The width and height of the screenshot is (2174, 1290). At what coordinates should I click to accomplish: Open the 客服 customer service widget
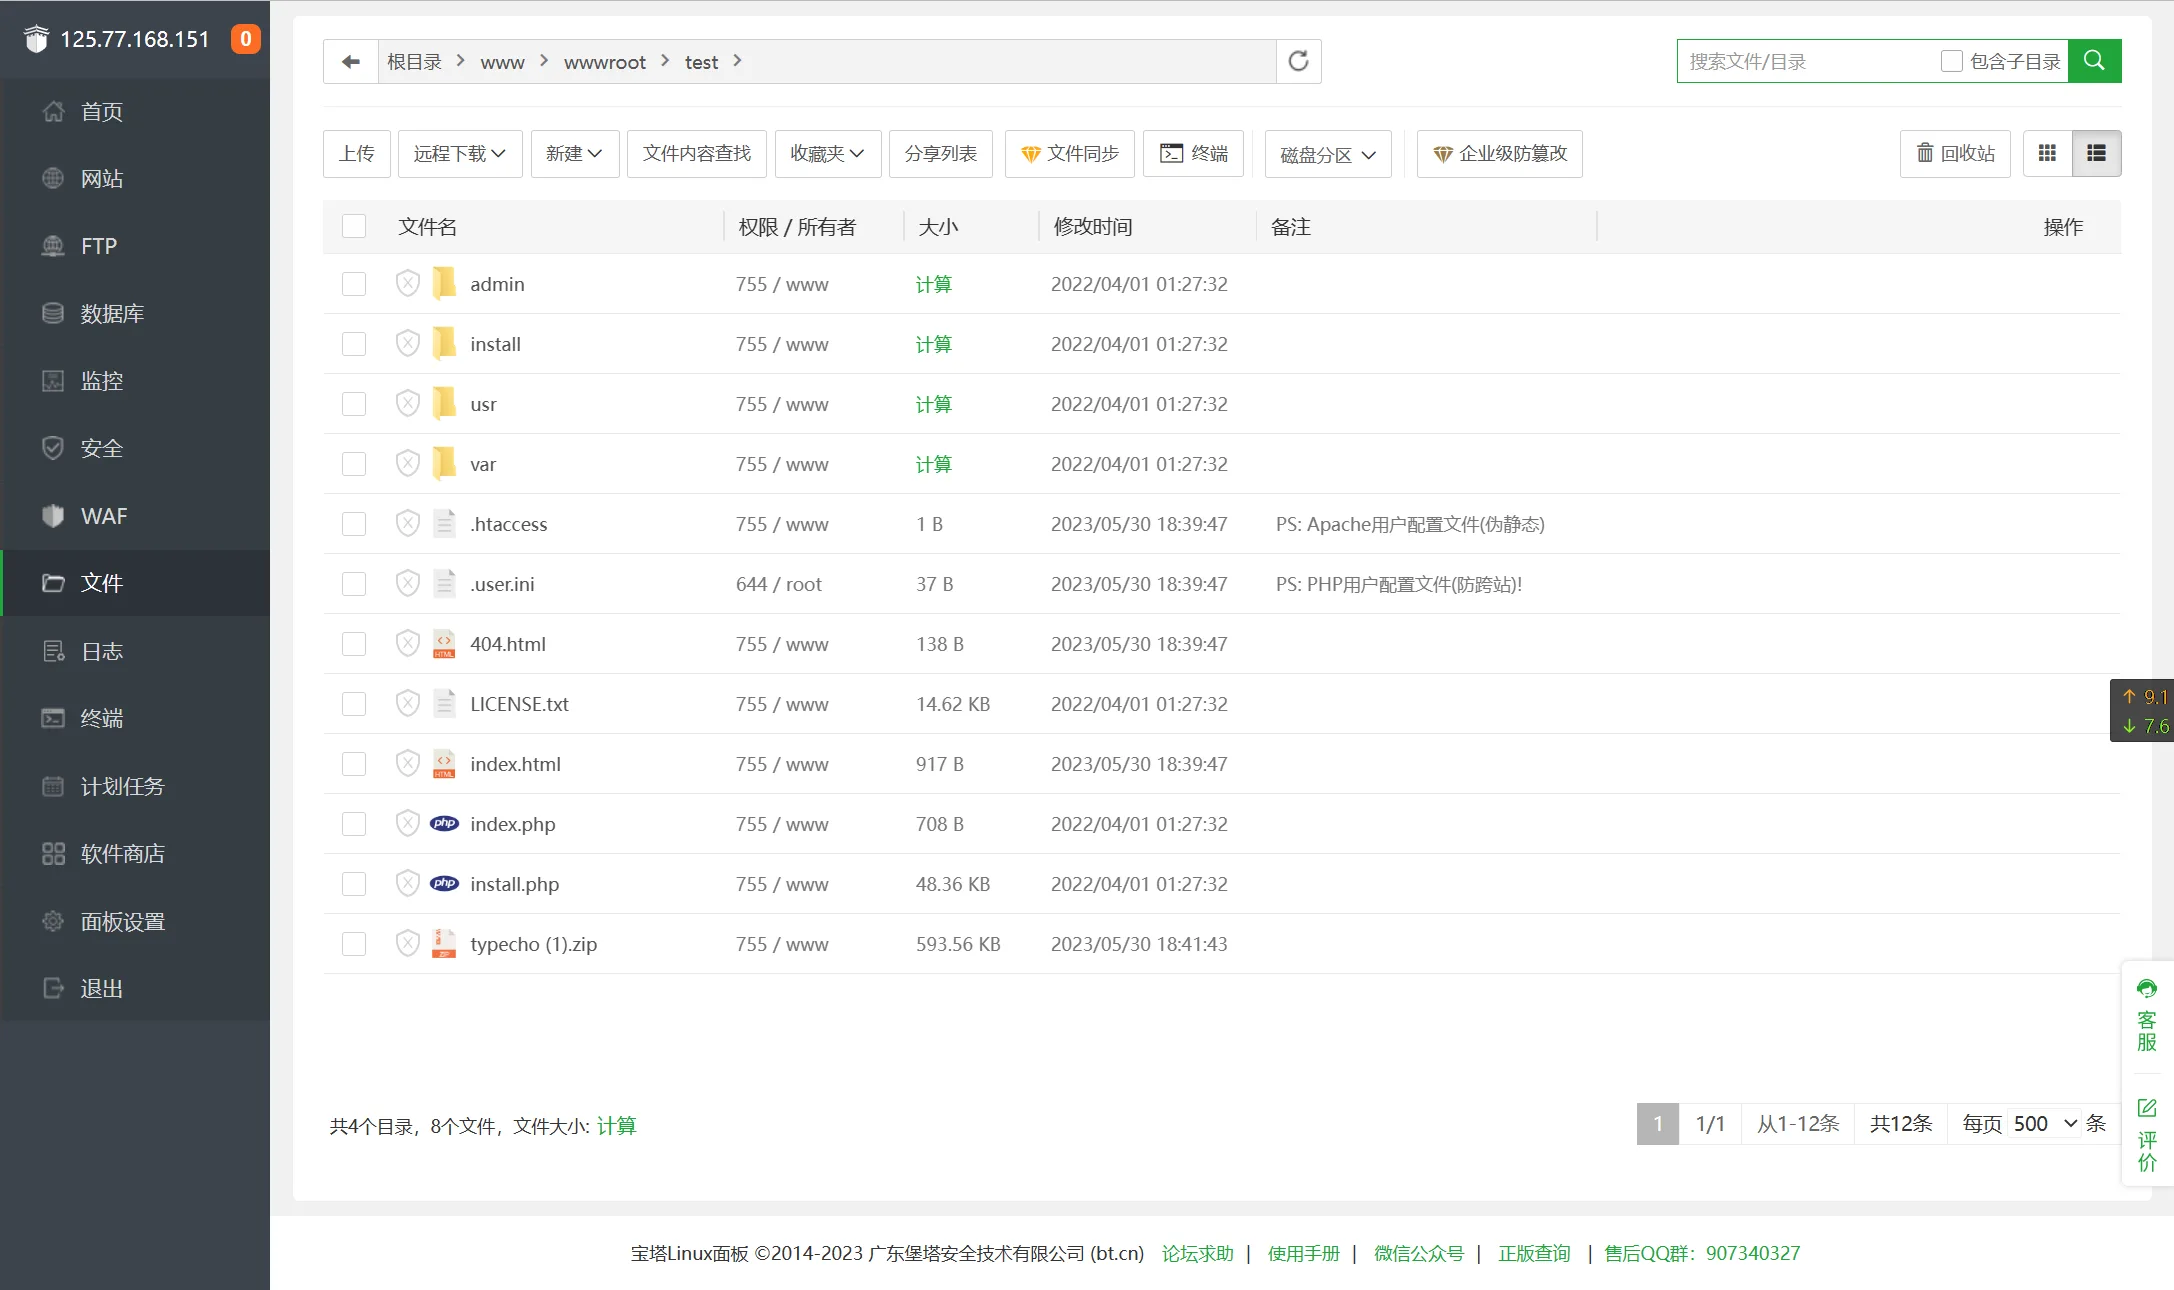pyautogui.click(x=2147, y=1016)
